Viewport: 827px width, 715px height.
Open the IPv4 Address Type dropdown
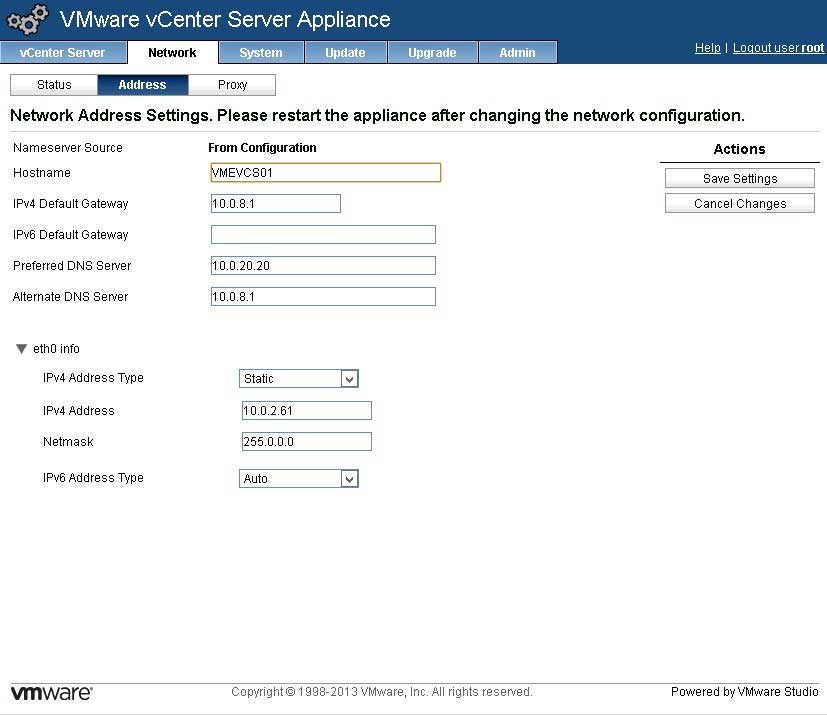[299, 379]
